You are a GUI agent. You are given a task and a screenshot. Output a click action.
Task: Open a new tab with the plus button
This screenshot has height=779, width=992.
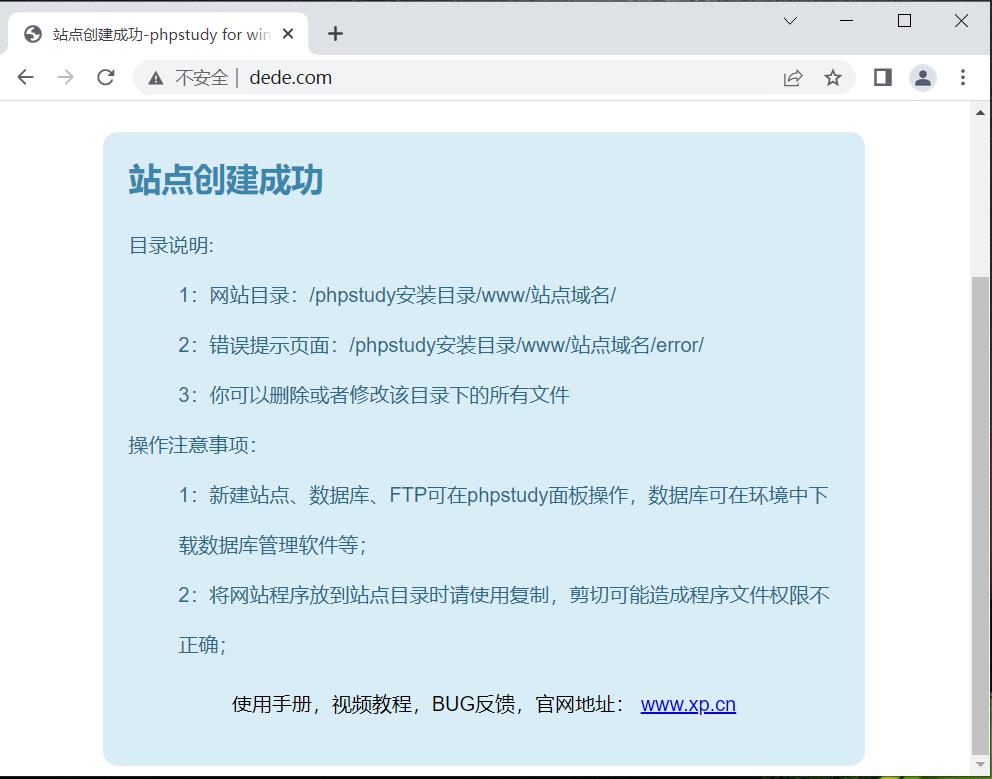click(x=335, y=34)
